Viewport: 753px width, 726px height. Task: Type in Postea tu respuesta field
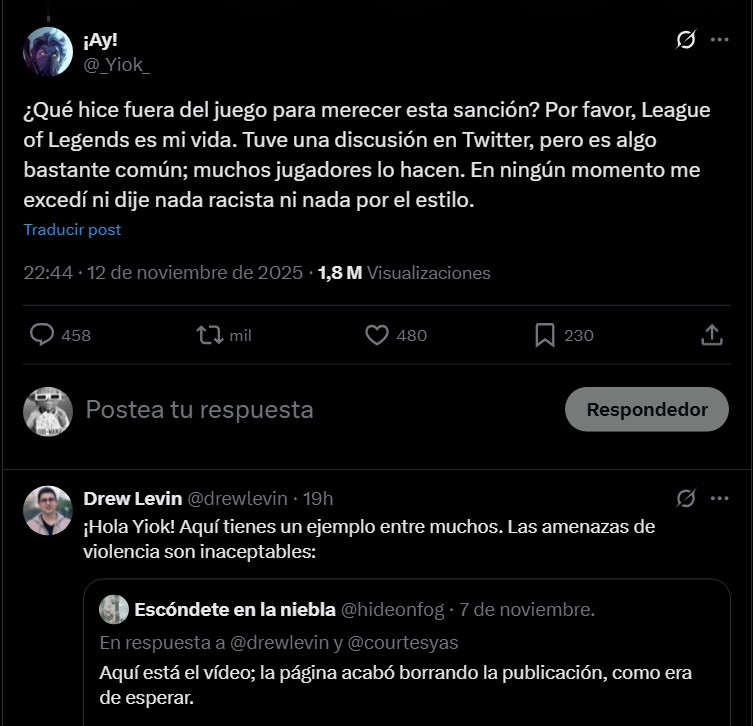(300, 409)
